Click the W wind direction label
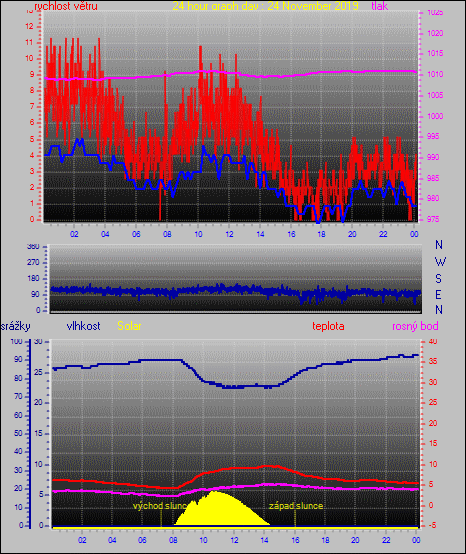This screenshot has height=554, width=466. [440, 262]
